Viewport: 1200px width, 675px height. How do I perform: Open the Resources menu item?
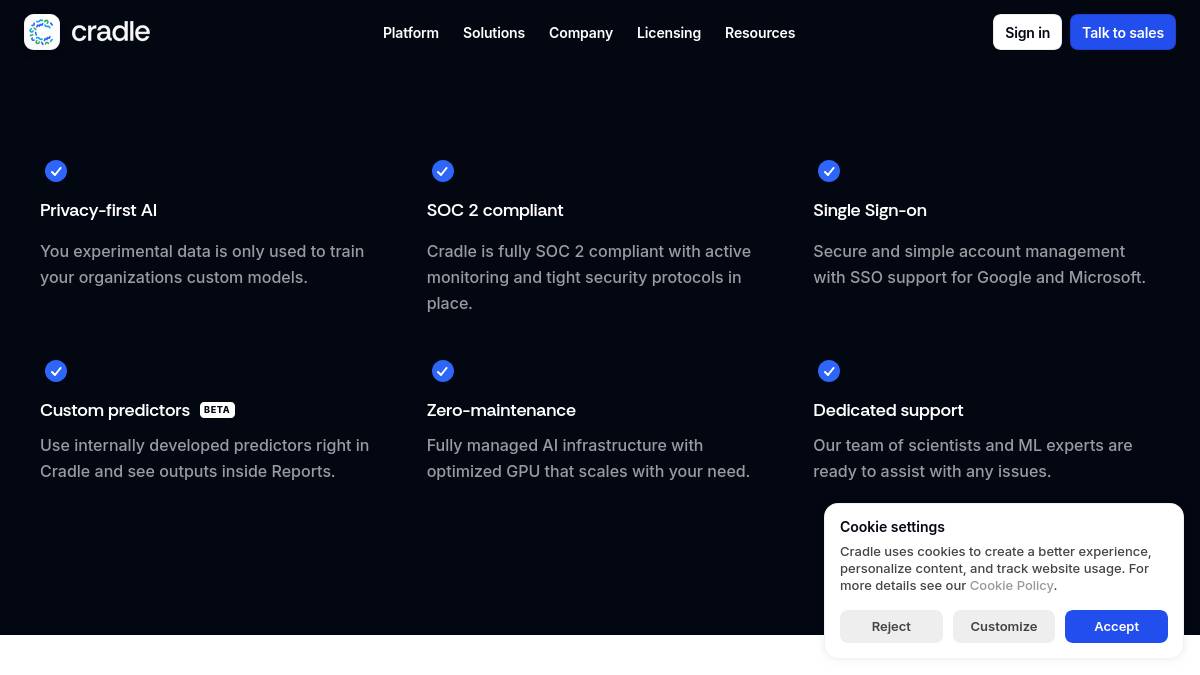(x=759, y=33)
